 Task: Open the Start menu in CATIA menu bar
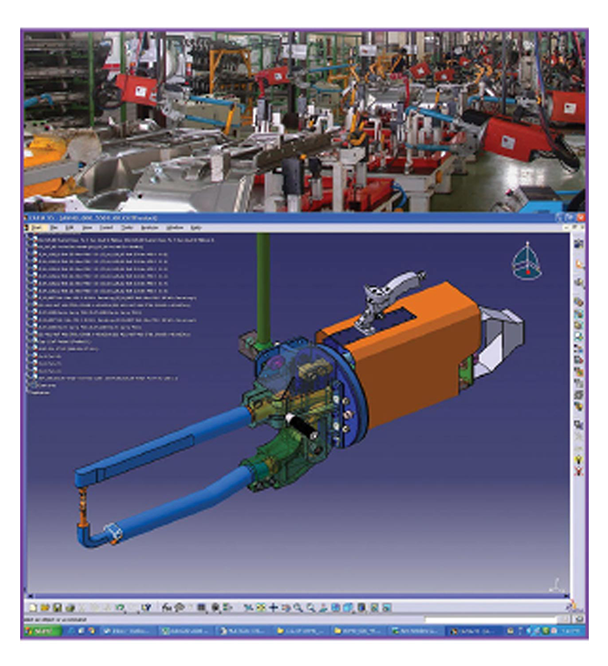tap(37, 228)
